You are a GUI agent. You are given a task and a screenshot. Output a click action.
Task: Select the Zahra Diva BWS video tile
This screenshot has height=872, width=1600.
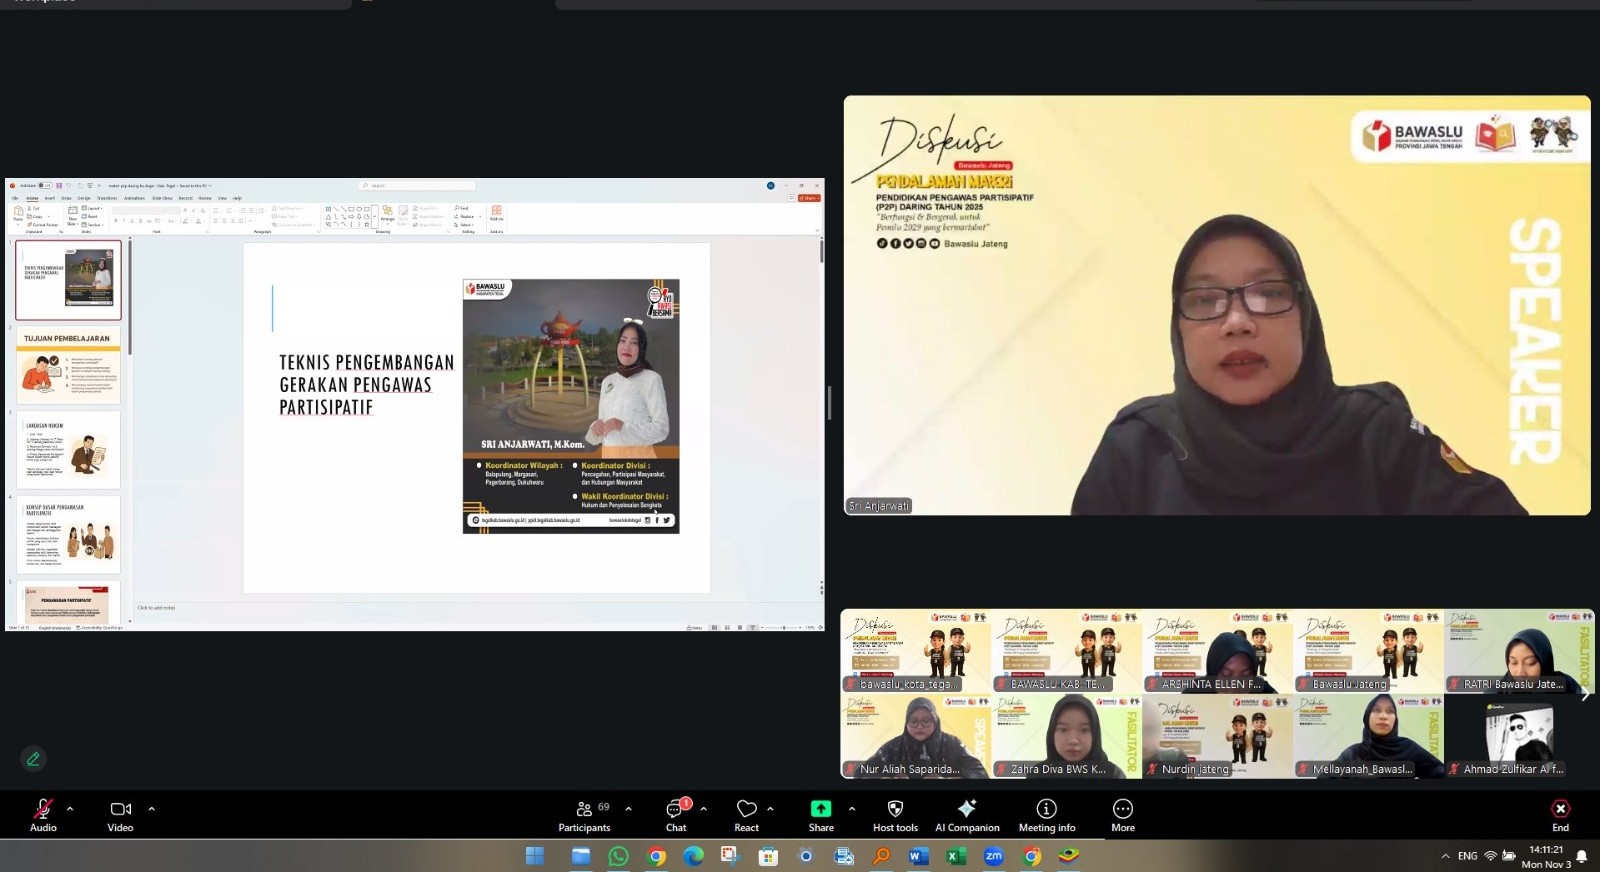pos(1066,737)
